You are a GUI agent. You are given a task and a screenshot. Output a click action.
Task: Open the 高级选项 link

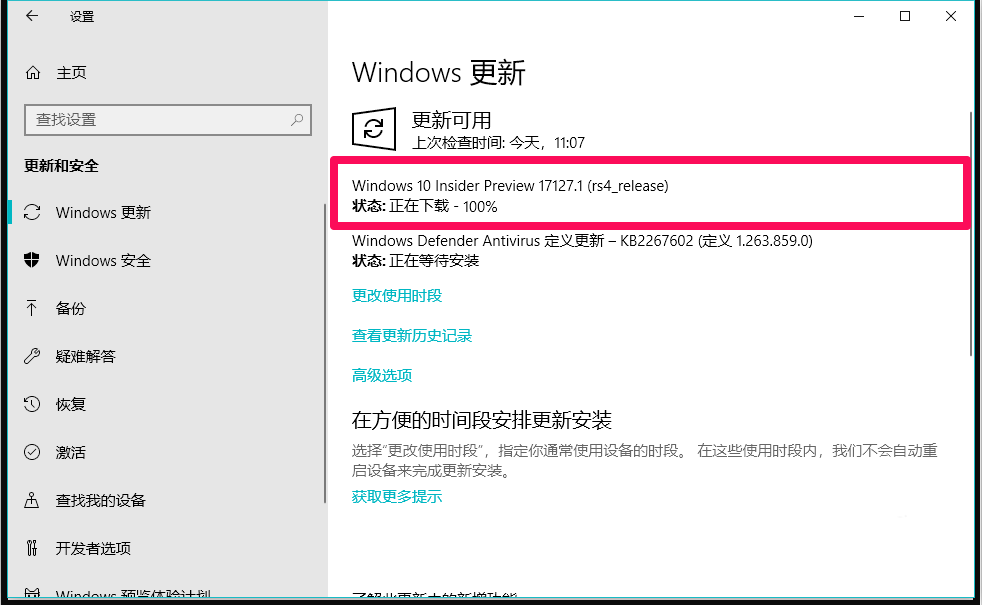pyautogui.click(x=382, y=376)
